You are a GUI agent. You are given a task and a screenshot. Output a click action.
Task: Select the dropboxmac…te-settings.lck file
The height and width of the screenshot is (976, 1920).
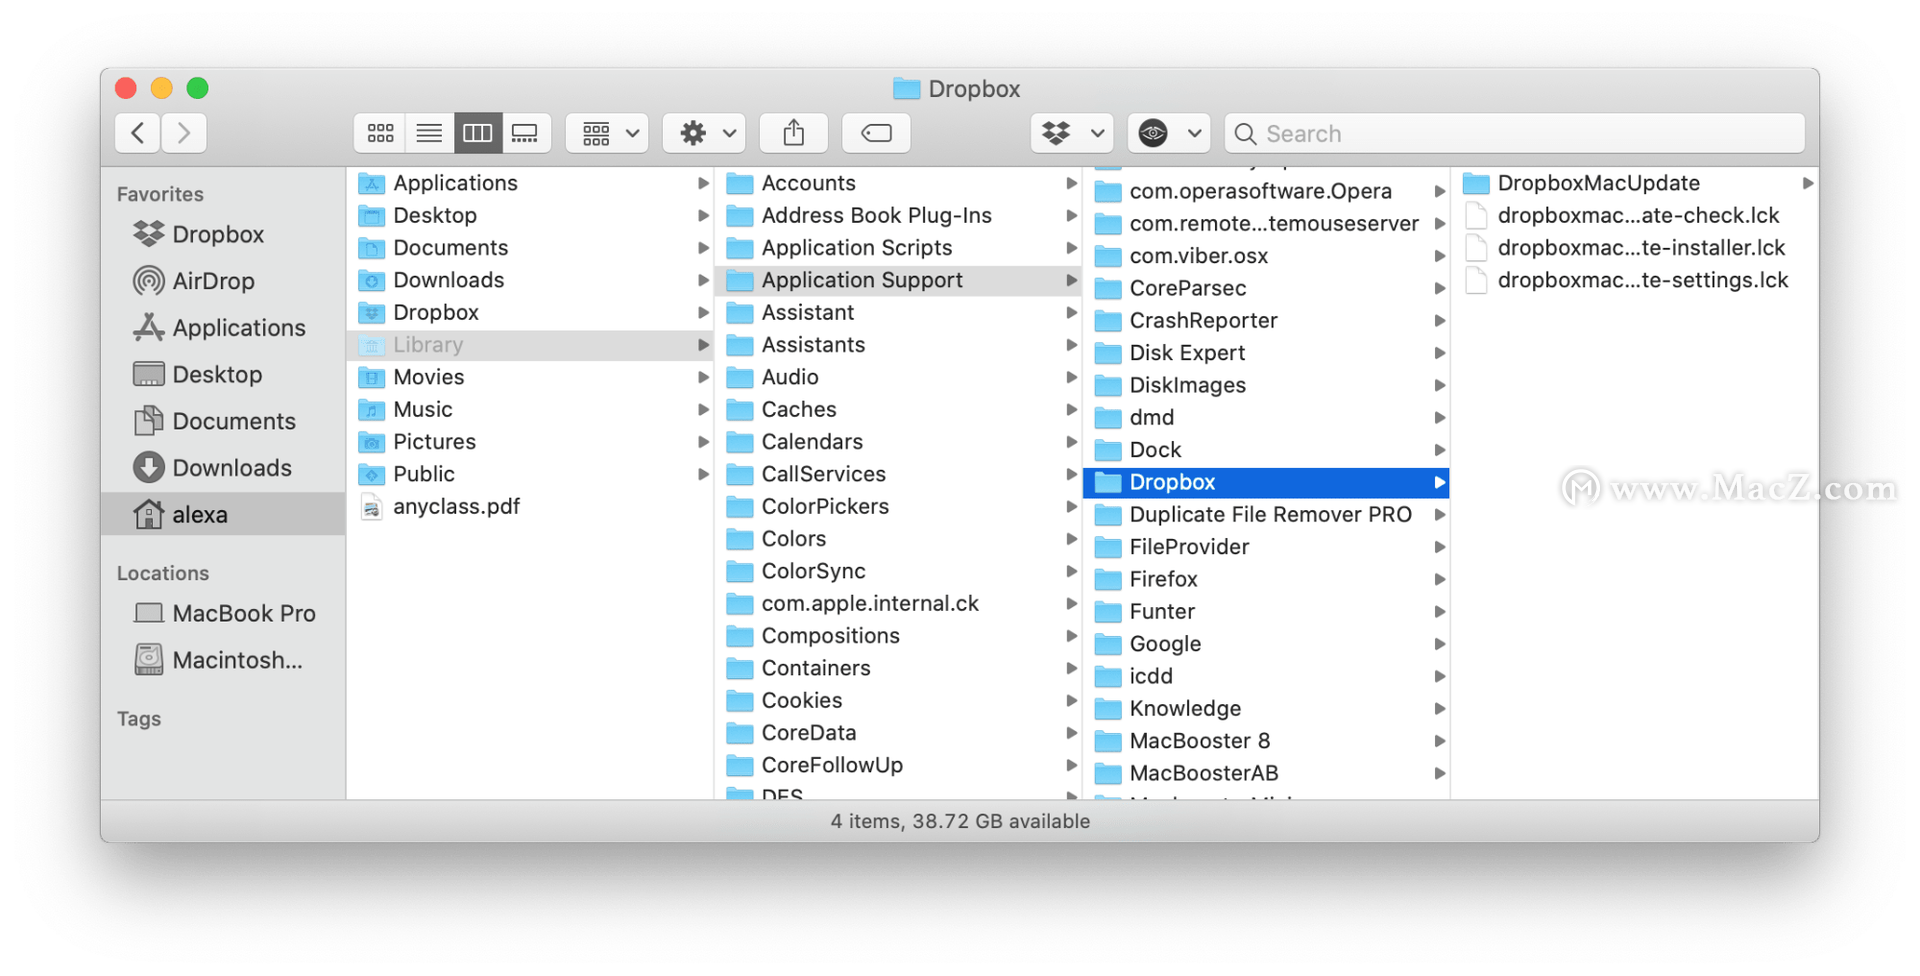[1636, 280]
